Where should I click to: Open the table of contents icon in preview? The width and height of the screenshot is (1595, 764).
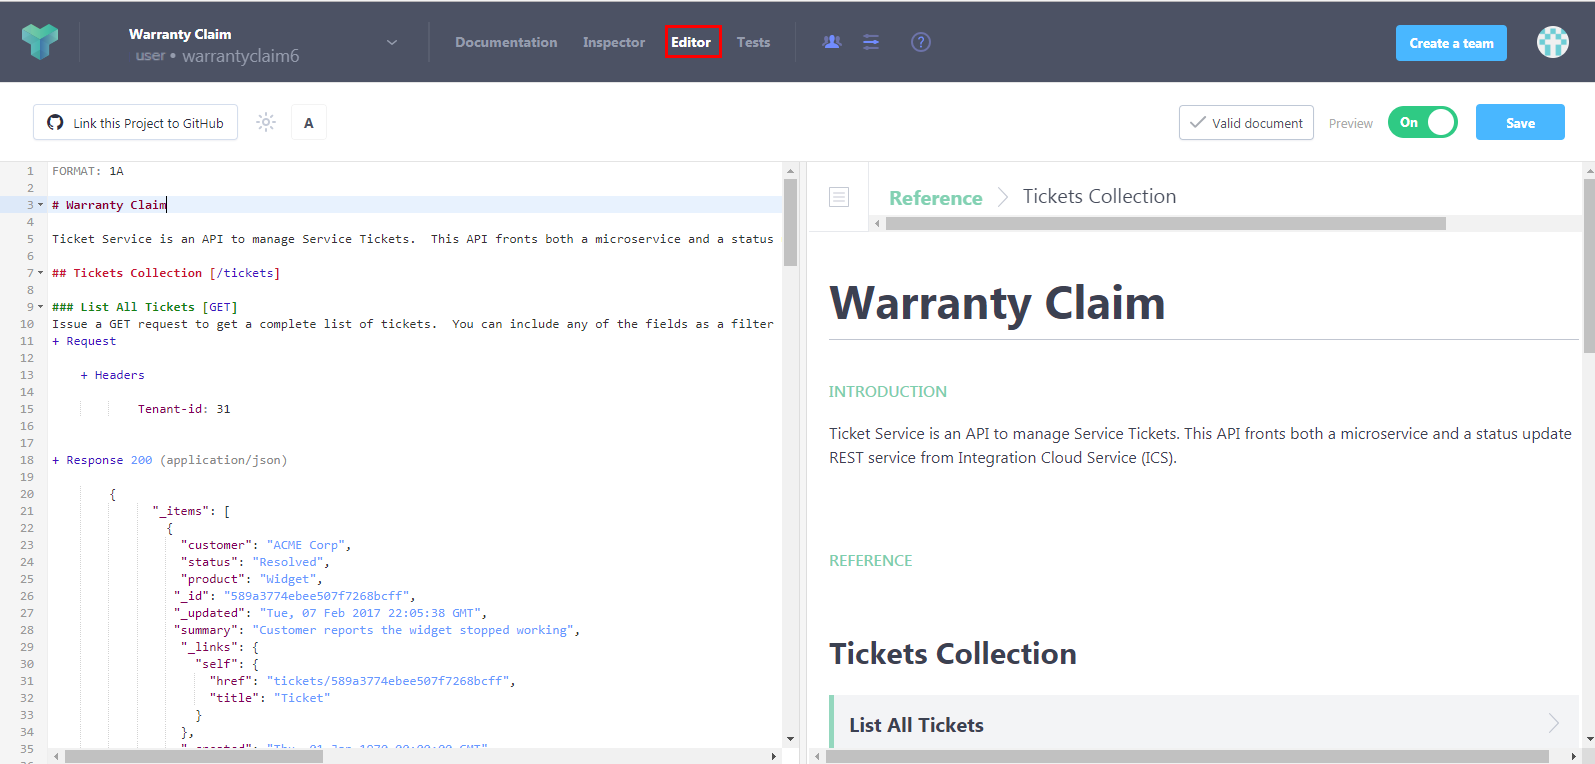839,197
